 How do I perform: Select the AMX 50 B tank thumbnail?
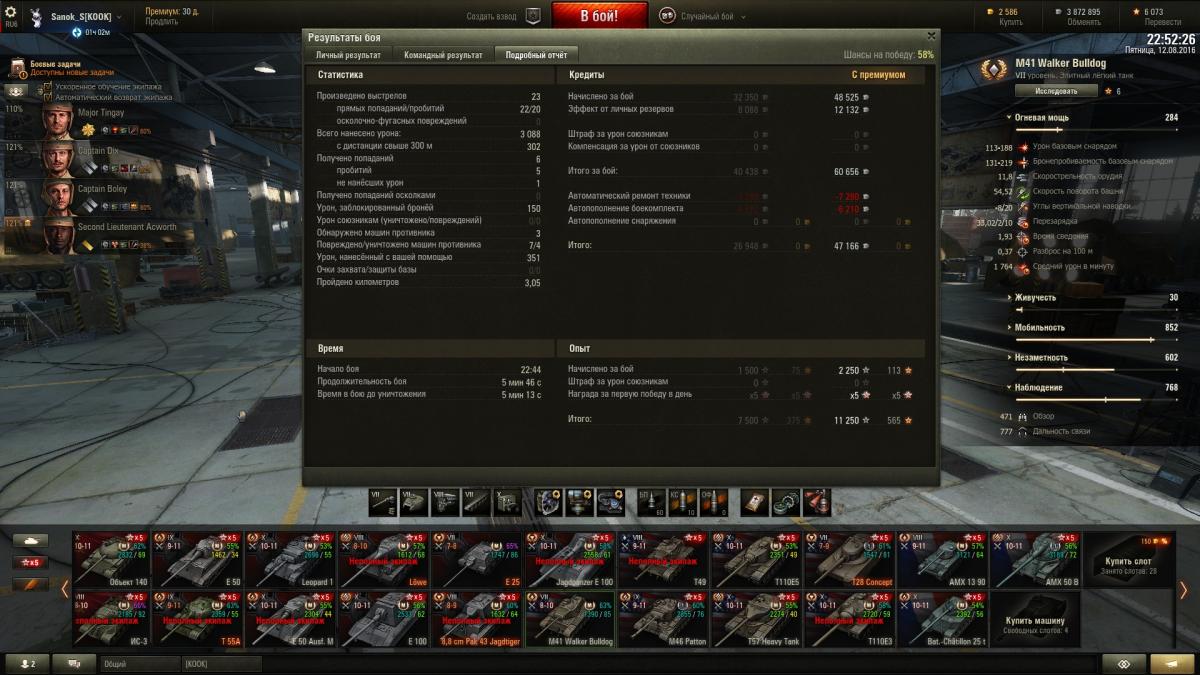pyautogui.click(x=1035, y=560)
